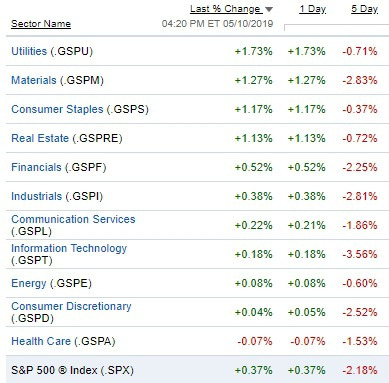The image size is (389, 383).
Task: View Consumer Discretionary sector details
Action: pyautogui.click(x=71, y=306)
